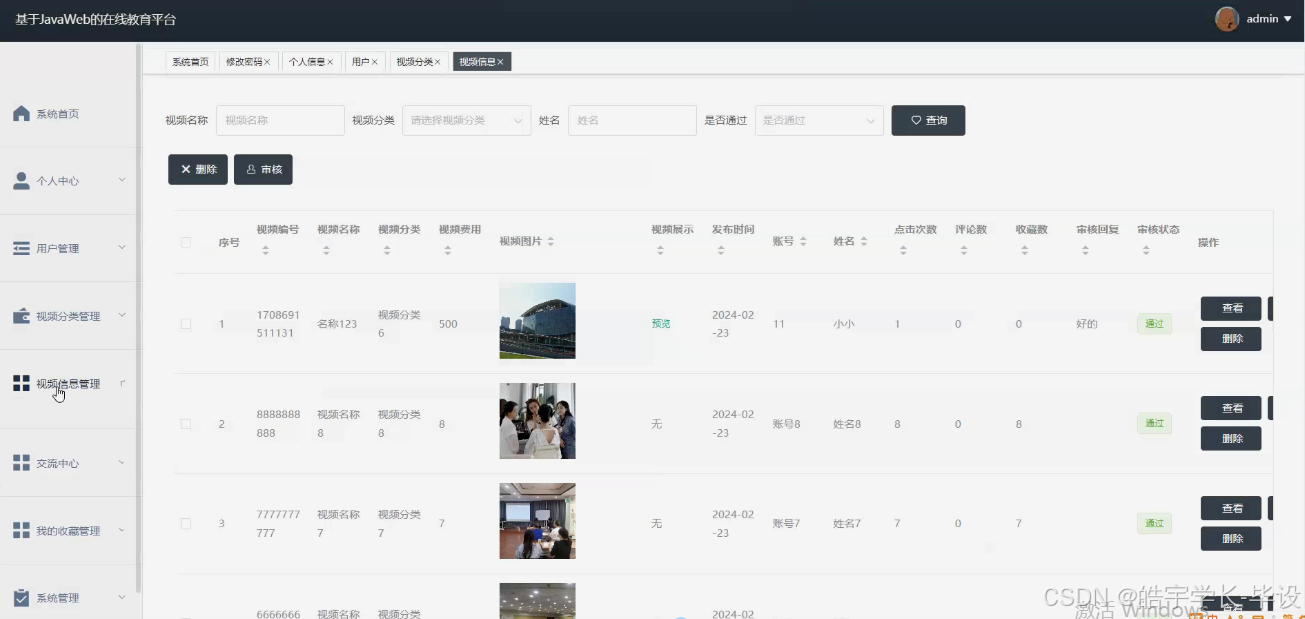Sort by 视频编号 column arrows
Screen dimensions: 1305x619
pos(265,250)
